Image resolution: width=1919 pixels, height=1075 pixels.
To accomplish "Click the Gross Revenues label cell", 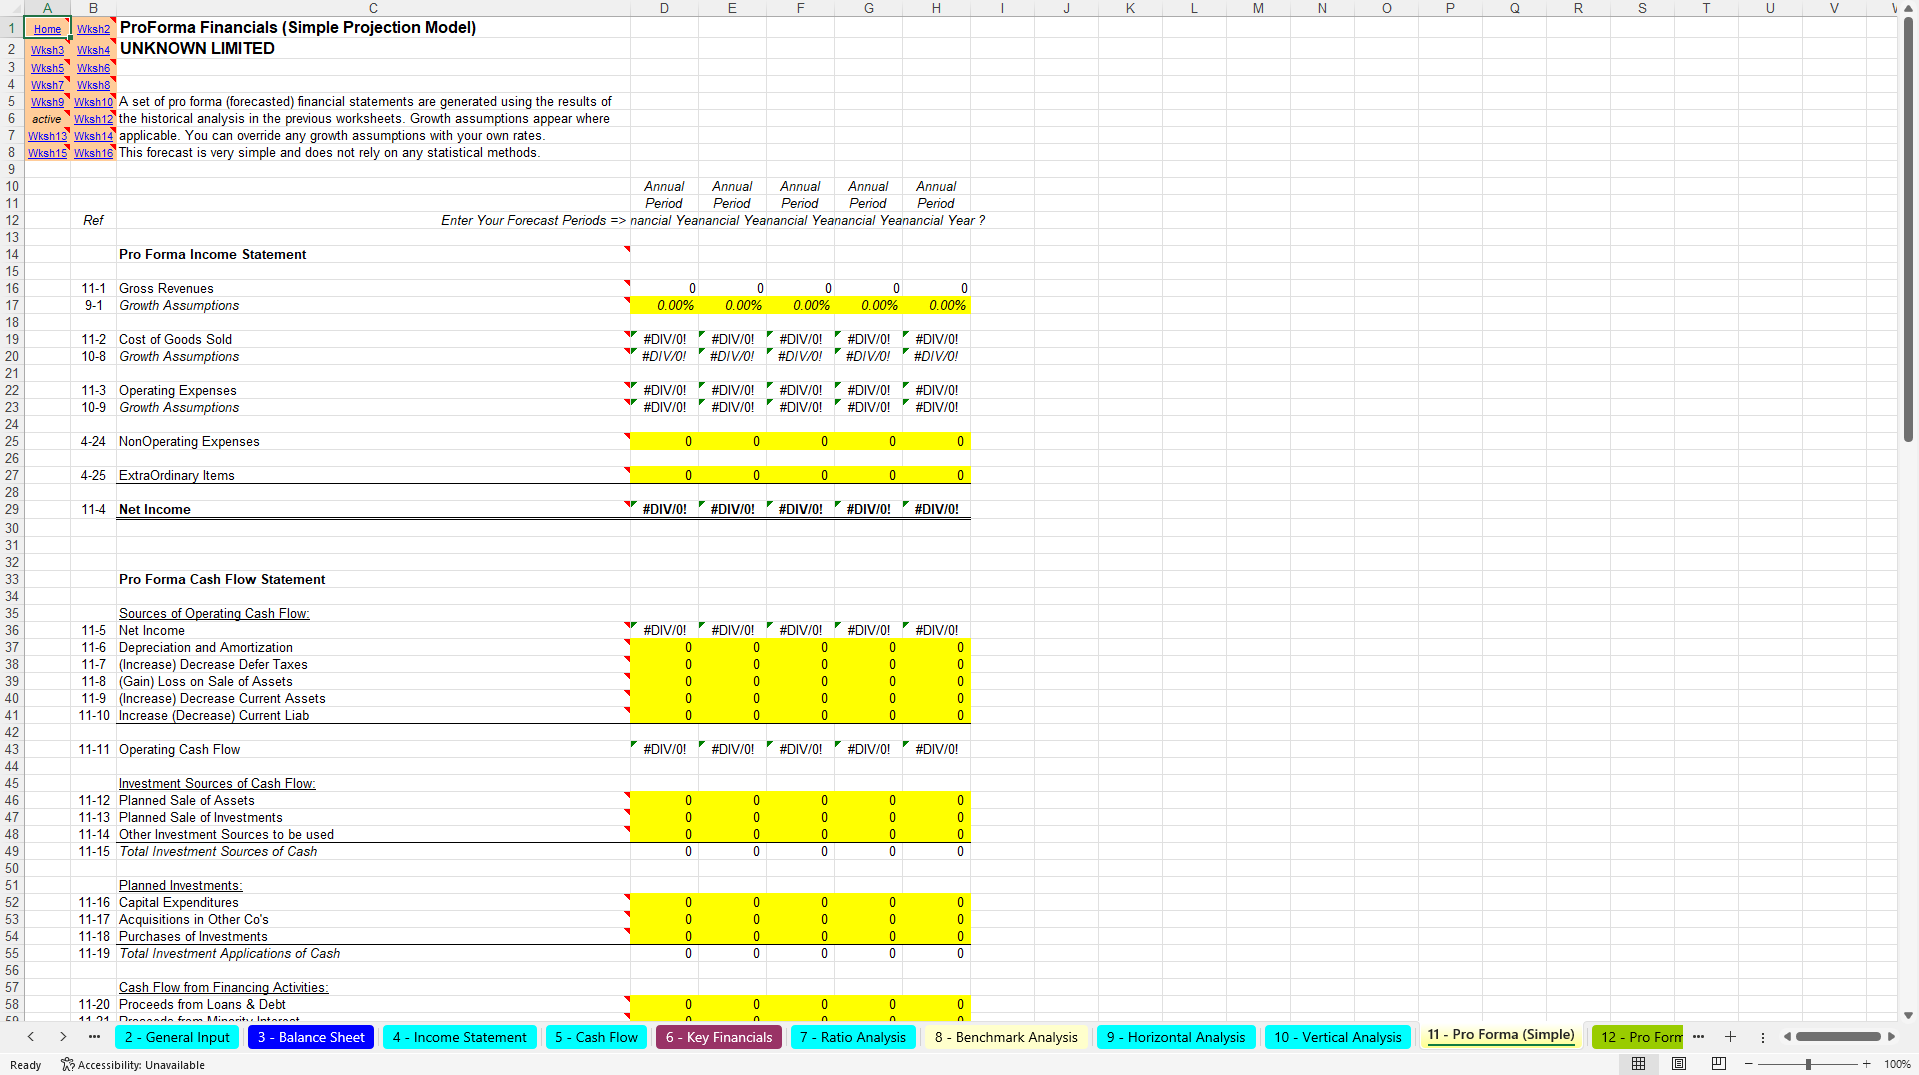I will (166, 288).
